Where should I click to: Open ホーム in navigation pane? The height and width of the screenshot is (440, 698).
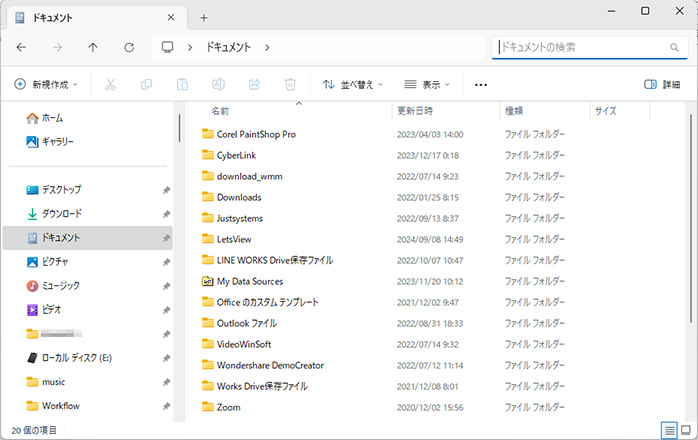click(x=88, y=118)
